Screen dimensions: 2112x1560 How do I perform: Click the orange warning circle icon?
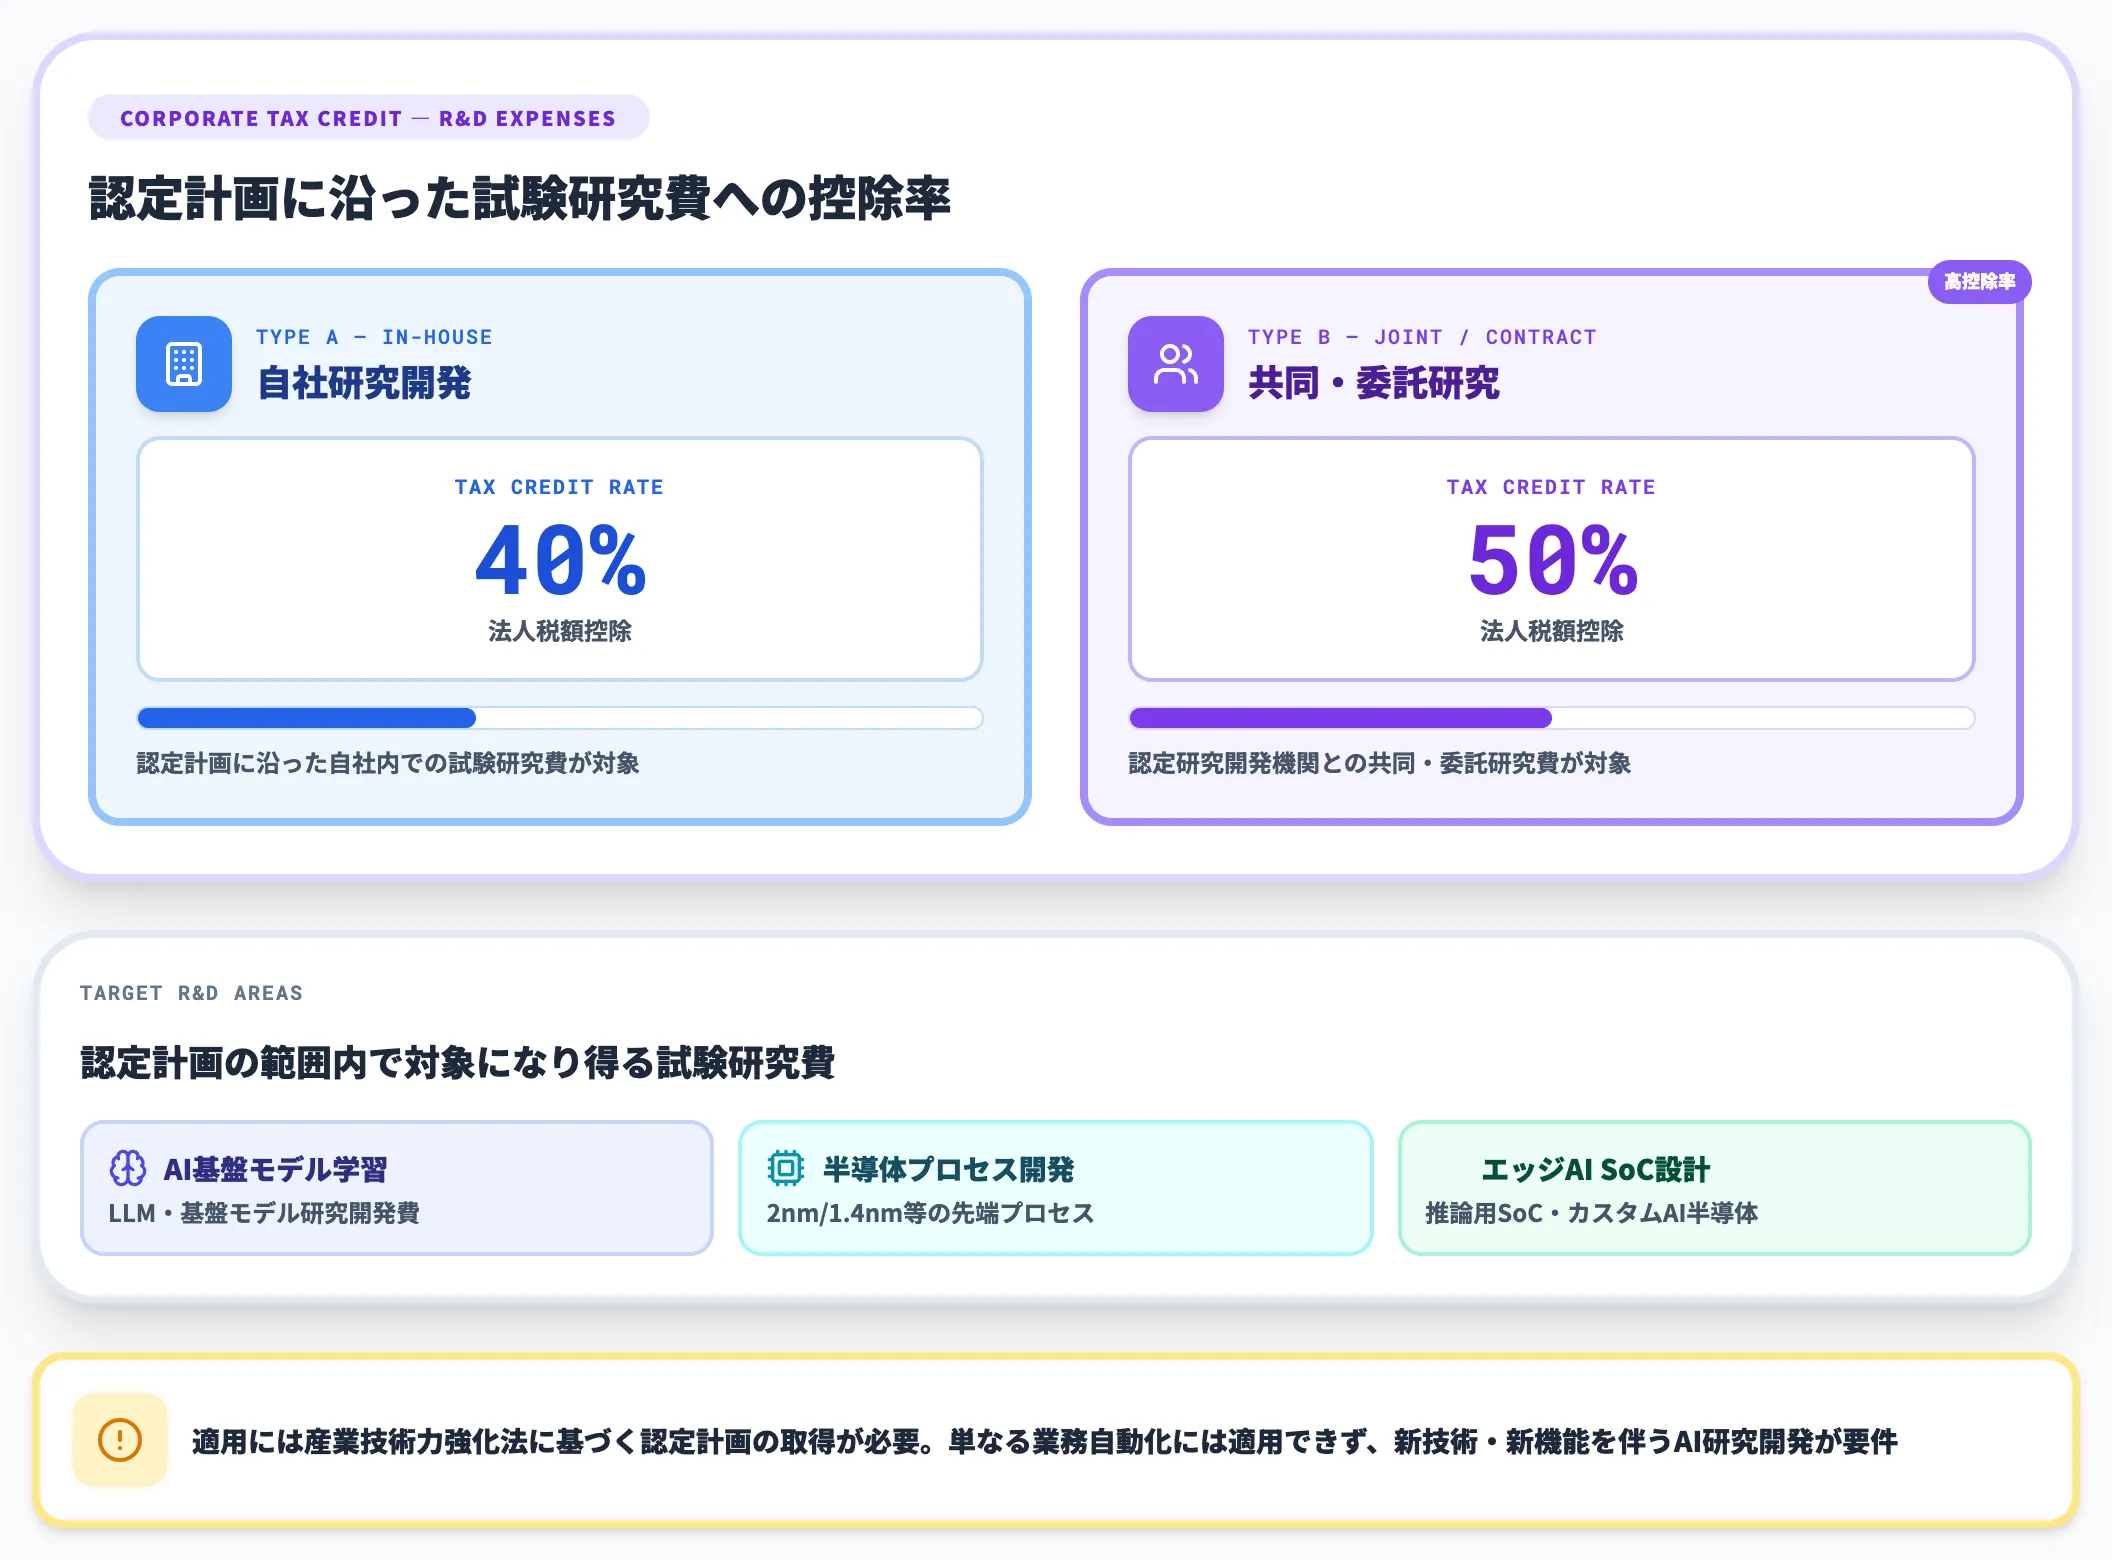pyautogui.click(x=120, y=1440)
